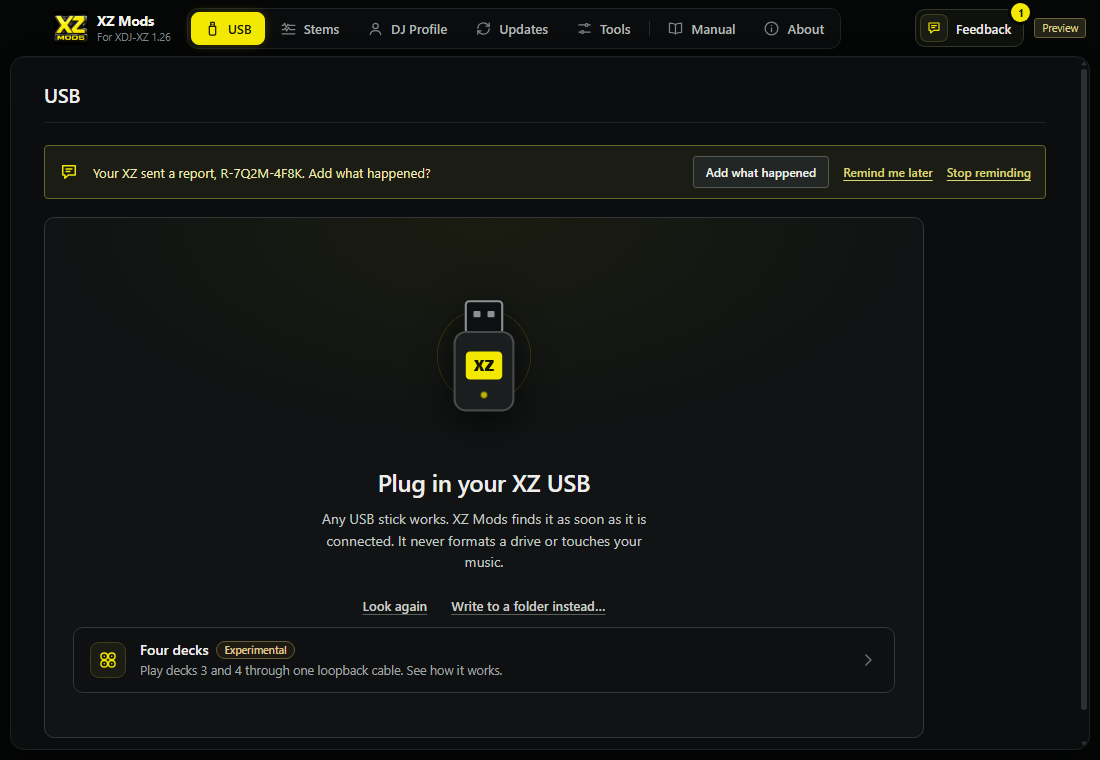Click the Look again link

coord(394,606)
